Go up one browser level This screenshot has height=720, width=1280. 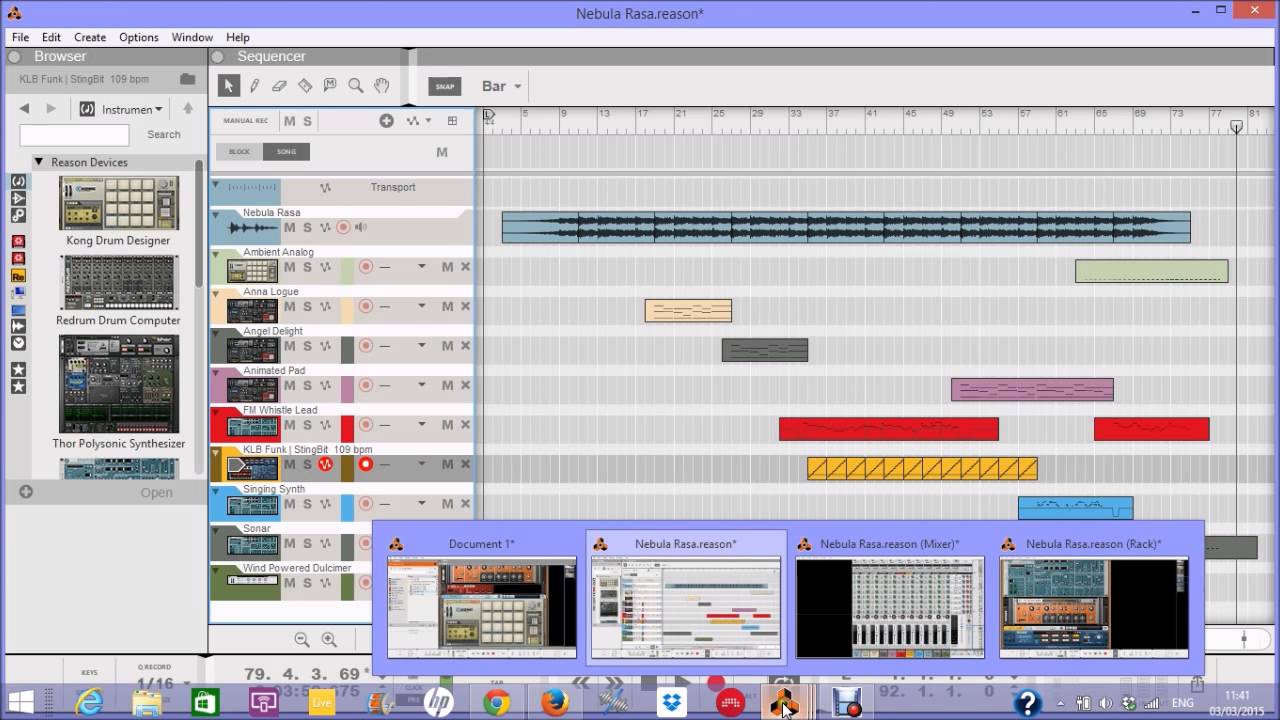pos(187,108)
